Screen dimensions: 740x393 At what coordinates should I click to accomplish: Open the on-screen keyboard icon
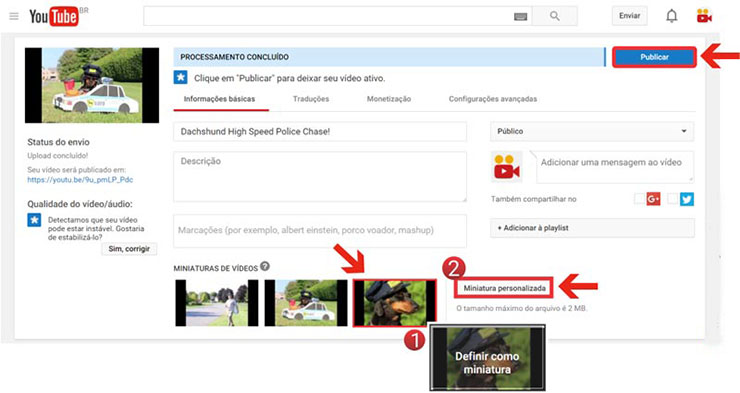pyautogui.click(x=521, y=17)
